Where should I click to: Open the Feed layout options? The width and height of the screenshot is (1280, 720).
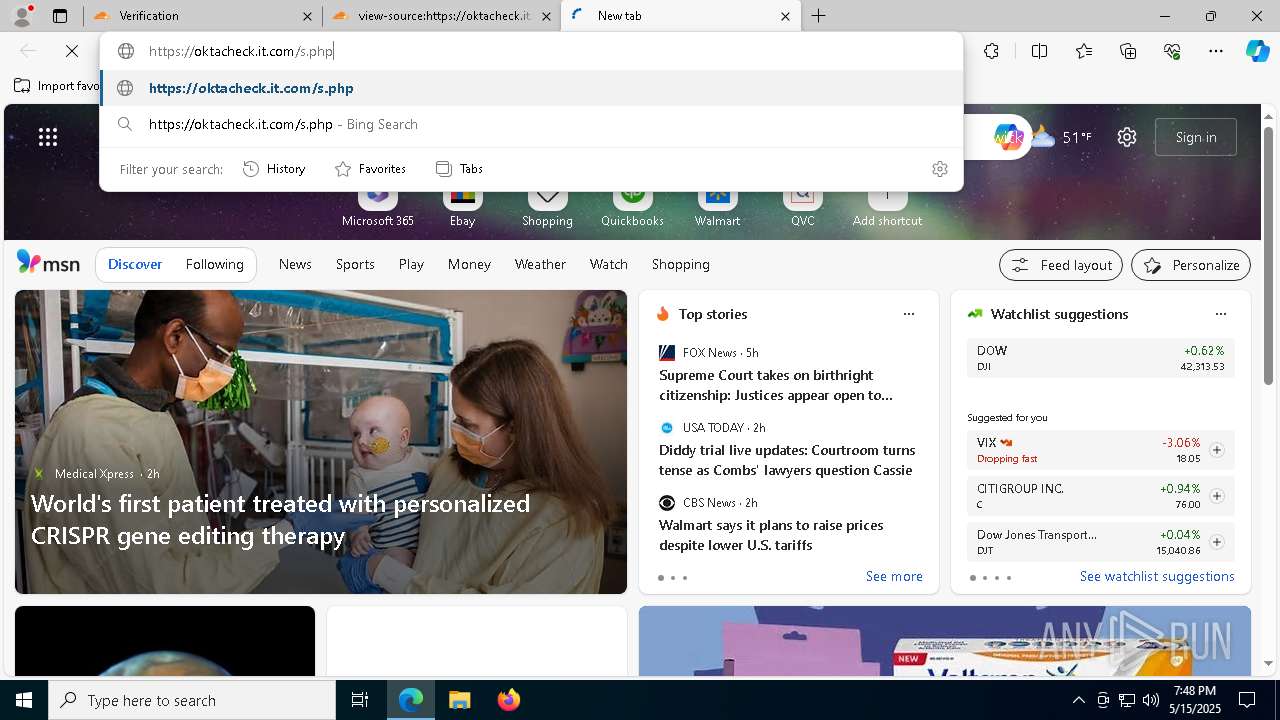coord(1061,265)
